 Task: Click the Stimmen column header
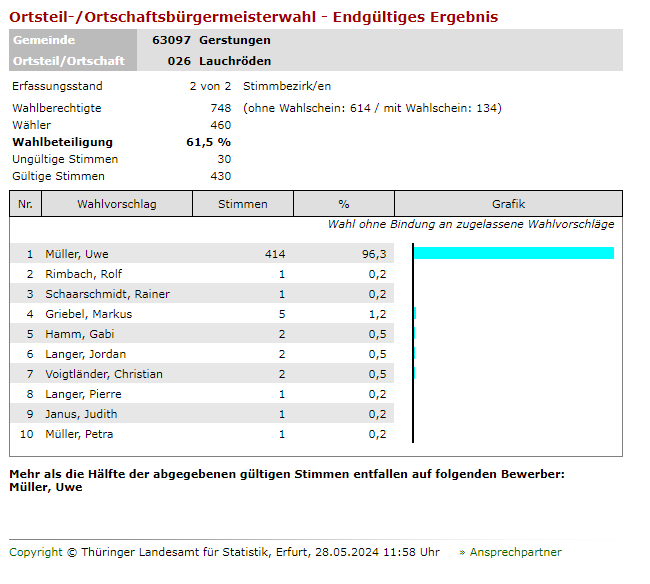point(243,204)
